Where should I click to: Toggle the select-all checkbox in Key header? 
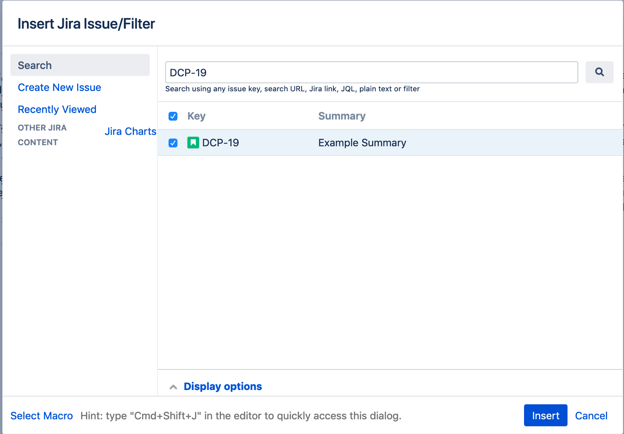tap(173, 116)
